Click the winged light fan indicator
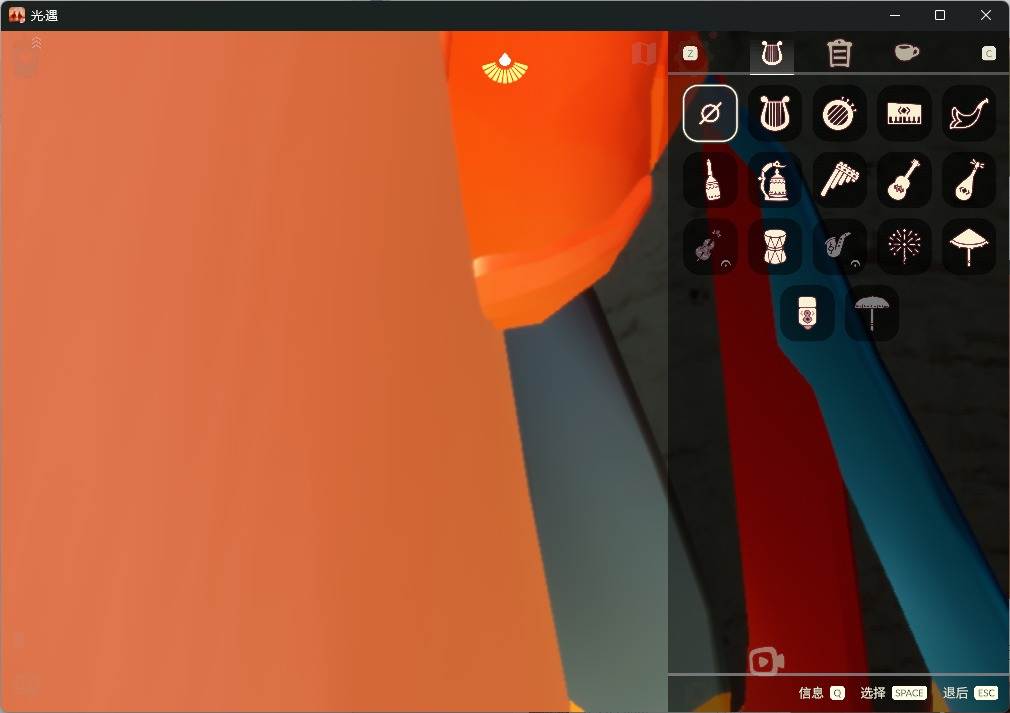 tap(505, 68)
